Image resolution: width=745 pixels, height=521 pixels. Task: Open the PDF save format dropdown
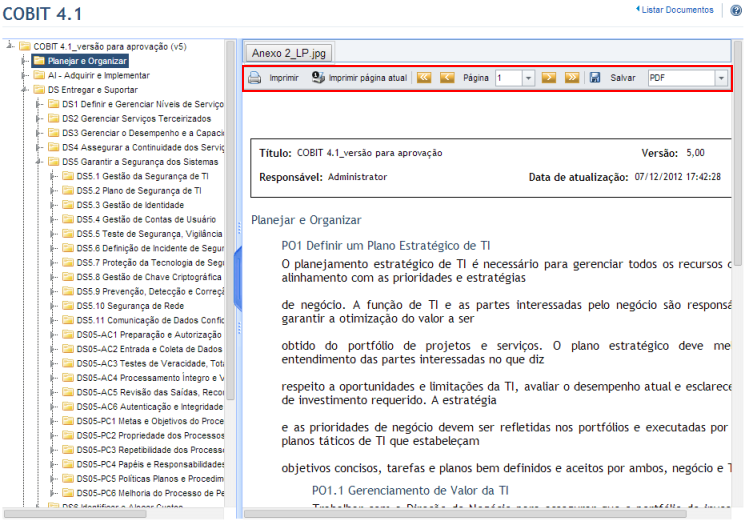coord(721,78)
